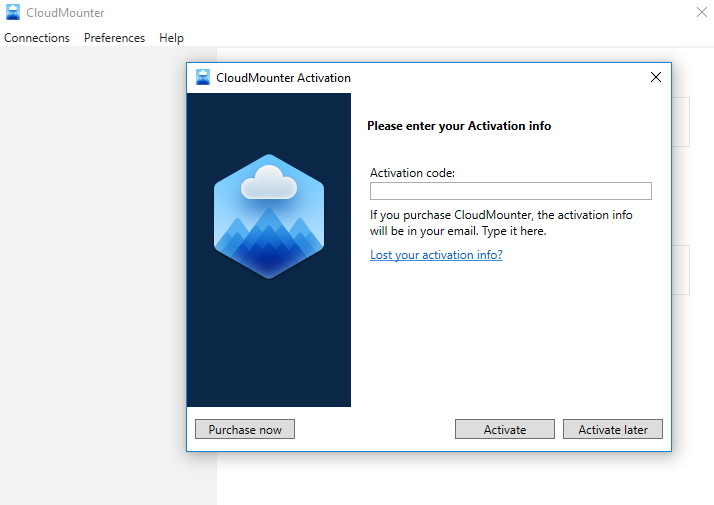
Task: Click the Activation code input field
Action: (510, 191)
